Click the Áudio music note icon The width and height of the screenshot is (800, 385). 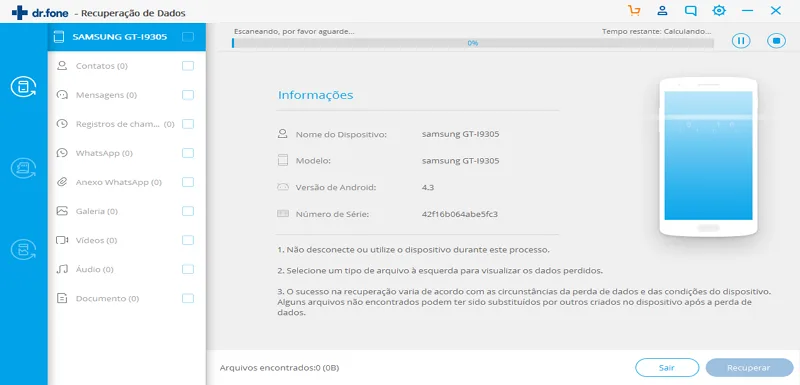(62, 269)
